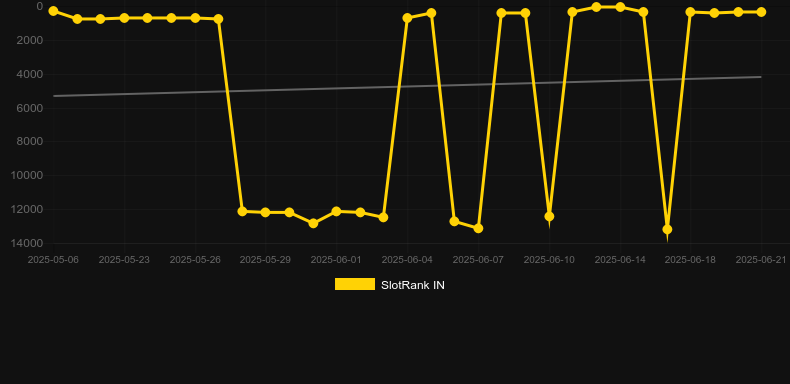Click the 10000 y-axis label
This screenshot has width=790, height=384.
tap(30, 175)
